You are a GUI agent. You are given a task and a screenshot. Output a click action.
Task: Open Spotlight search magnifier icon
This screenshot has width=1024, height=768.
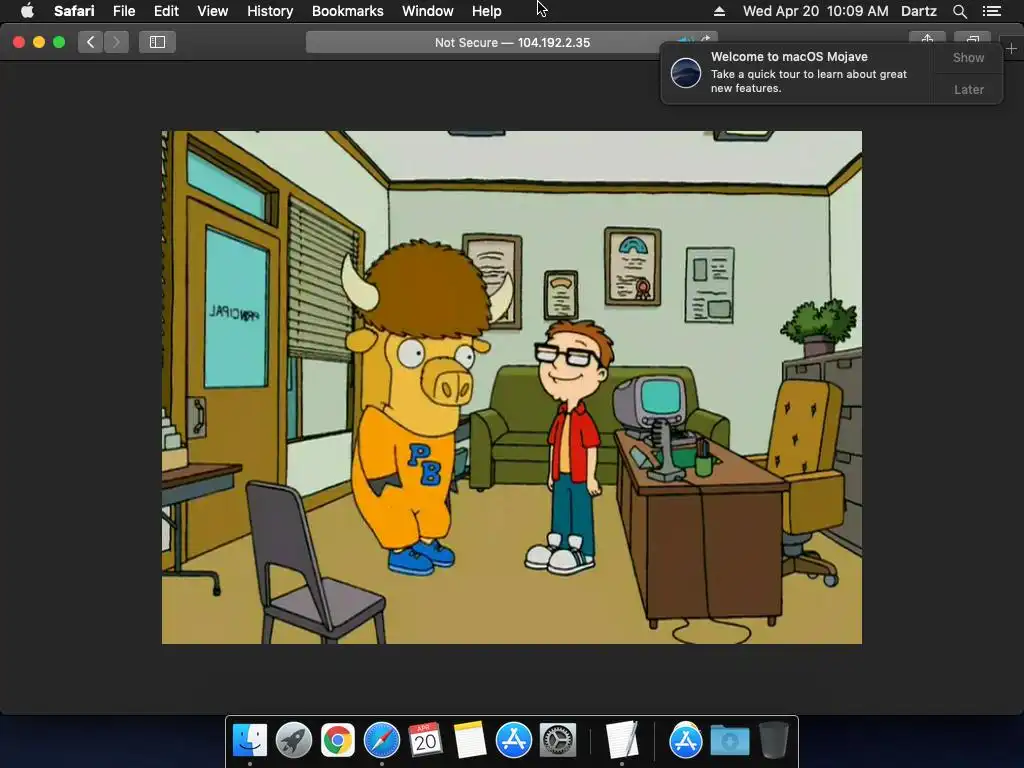pos(959,11)
